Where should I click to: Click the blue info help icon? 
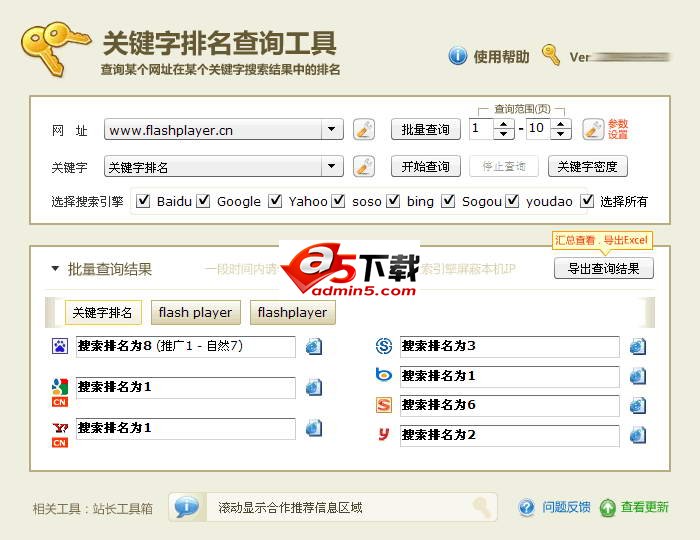tap(457, 56)
